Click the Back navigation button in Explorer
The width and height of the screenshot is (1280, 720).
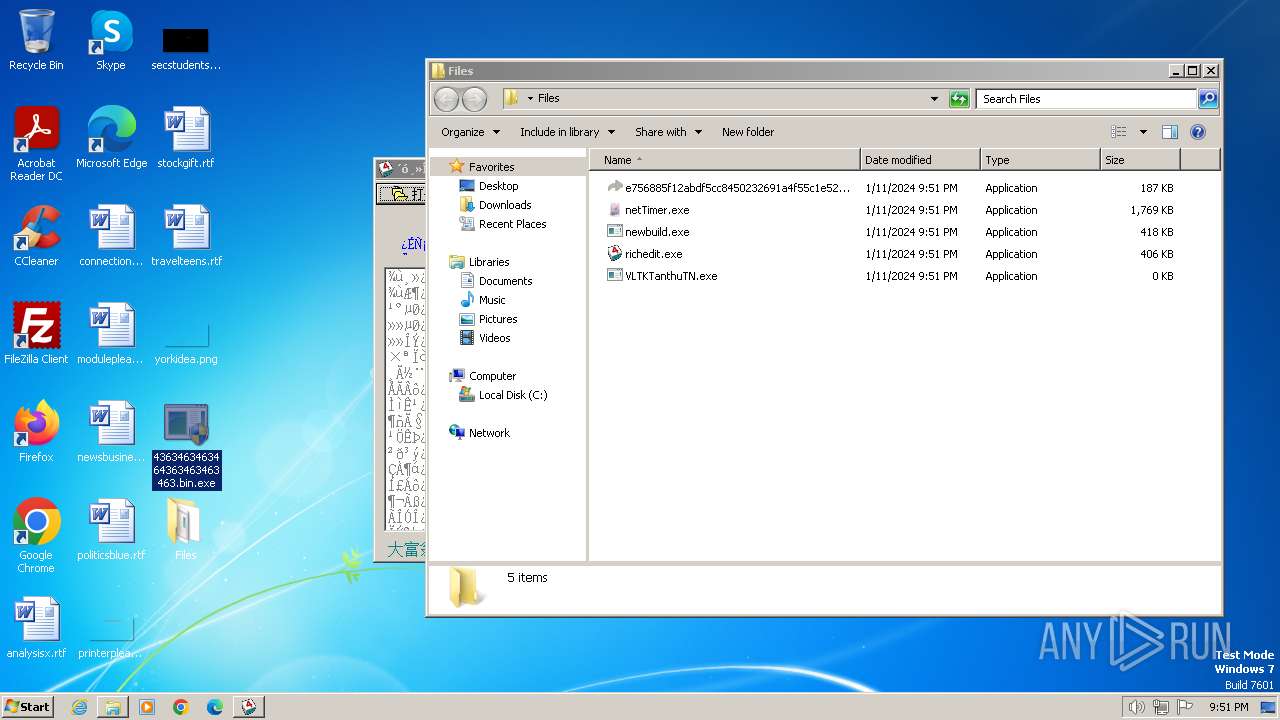446,98
